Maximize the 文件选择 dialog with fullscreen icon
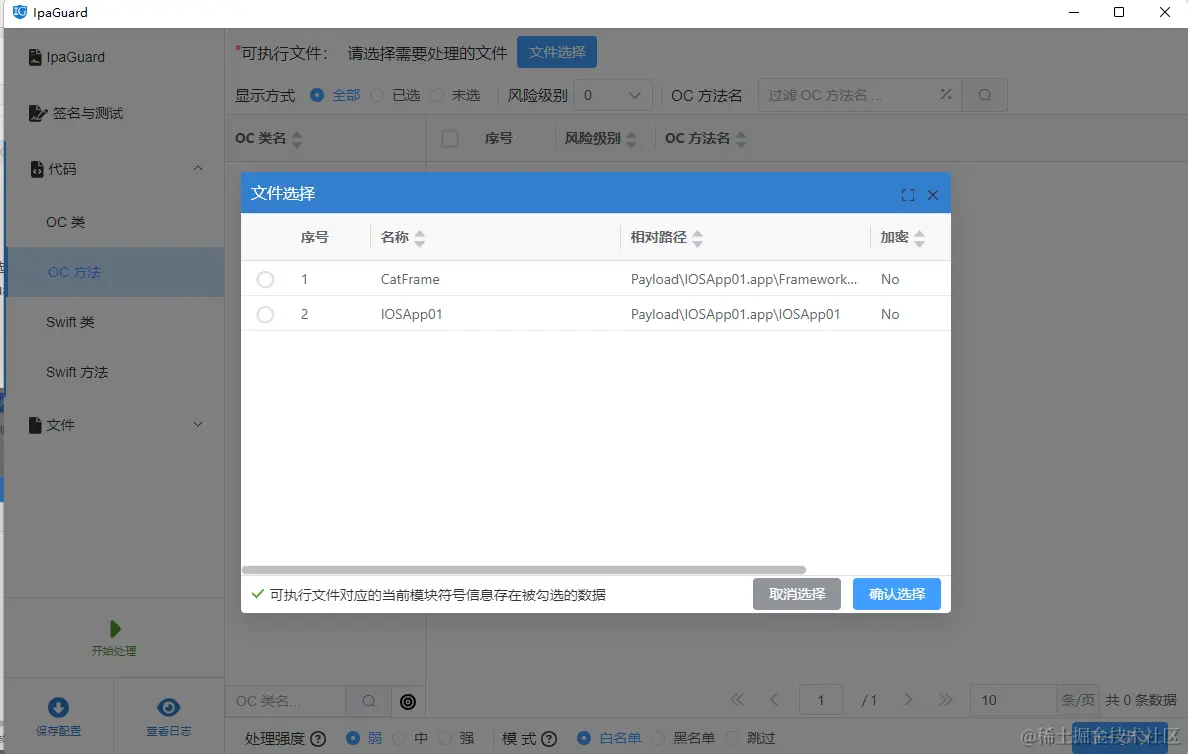Screen dimensions: 1188x754 908,195
